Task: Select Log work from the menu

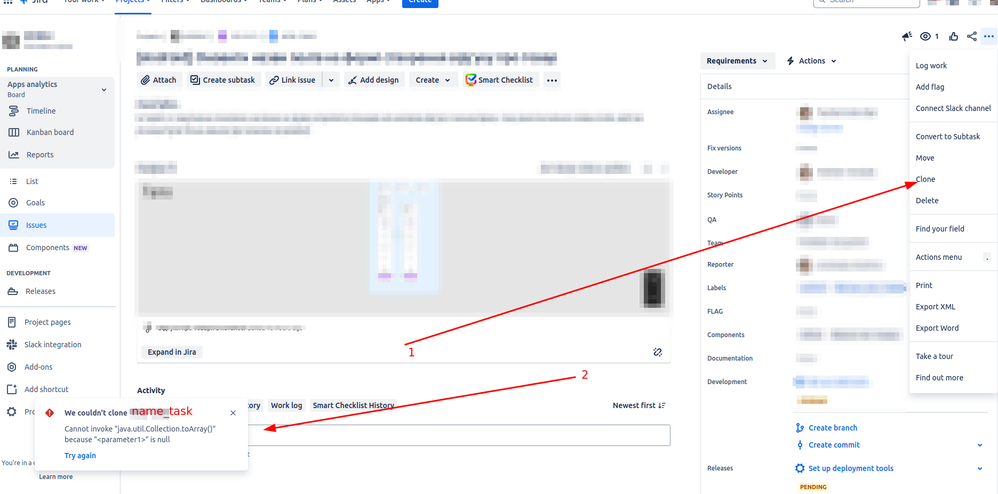Action: pyautogui.click(x=931, y=66)
